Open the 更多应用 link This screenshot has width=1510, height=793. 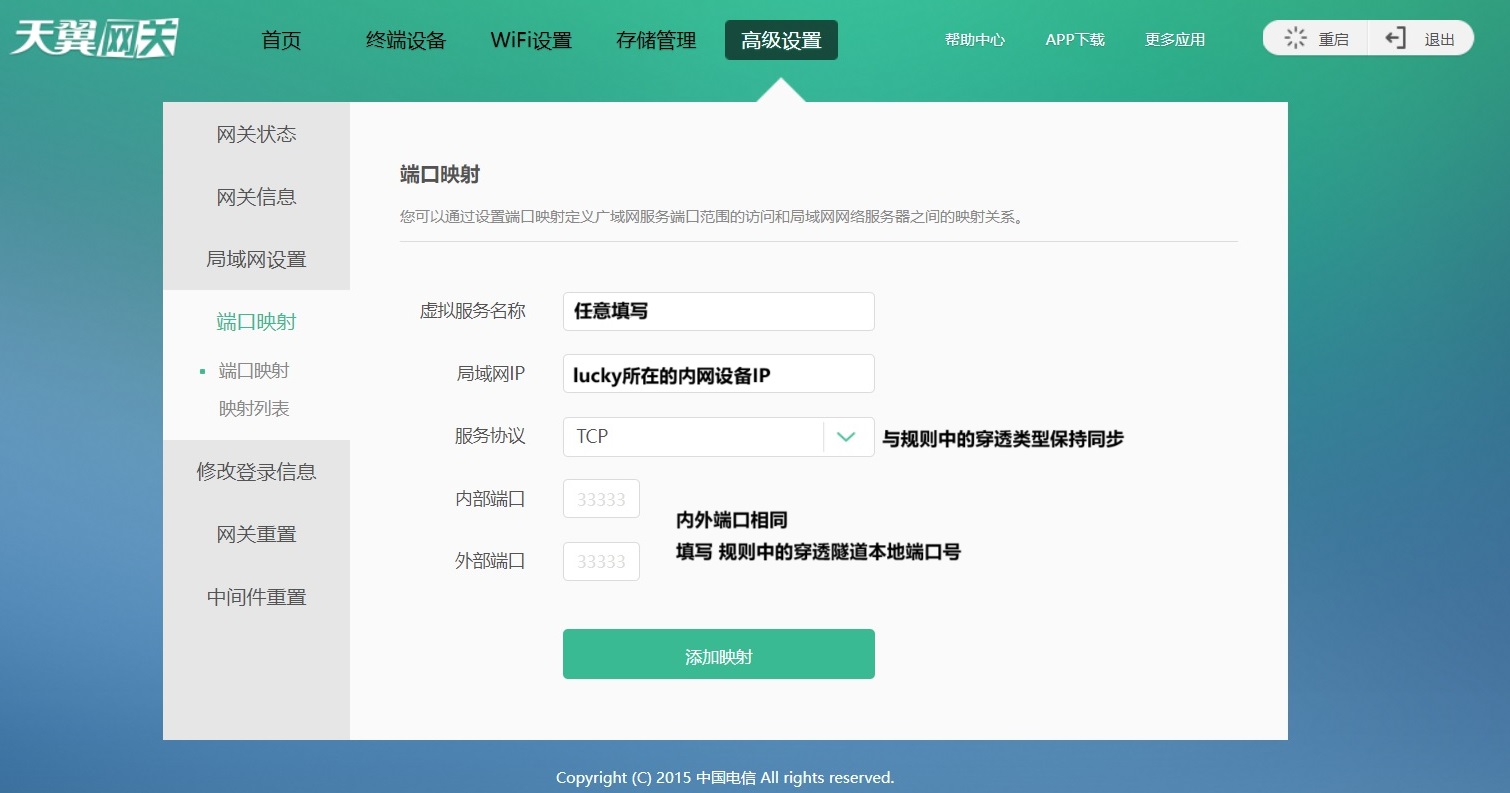(x=1175, y=40)
